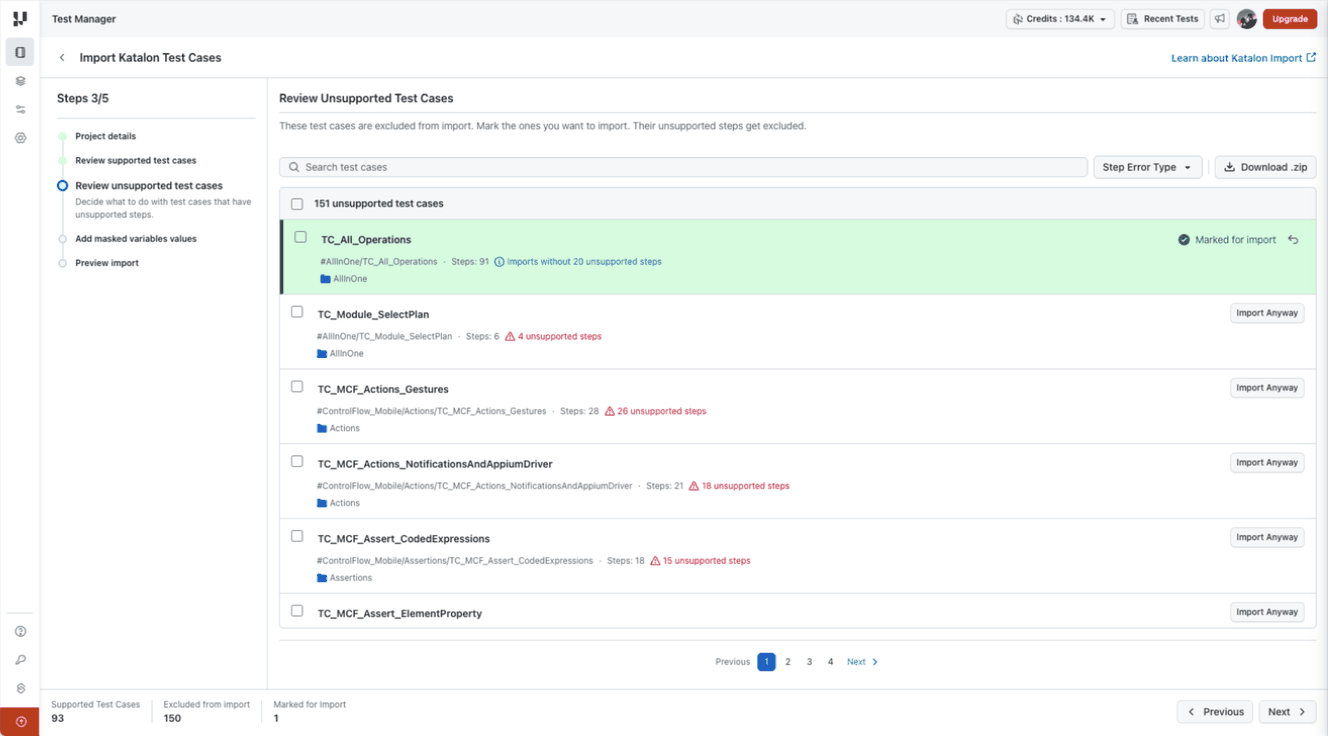Click the magnifier icon in search field

(x=294, y=167)
